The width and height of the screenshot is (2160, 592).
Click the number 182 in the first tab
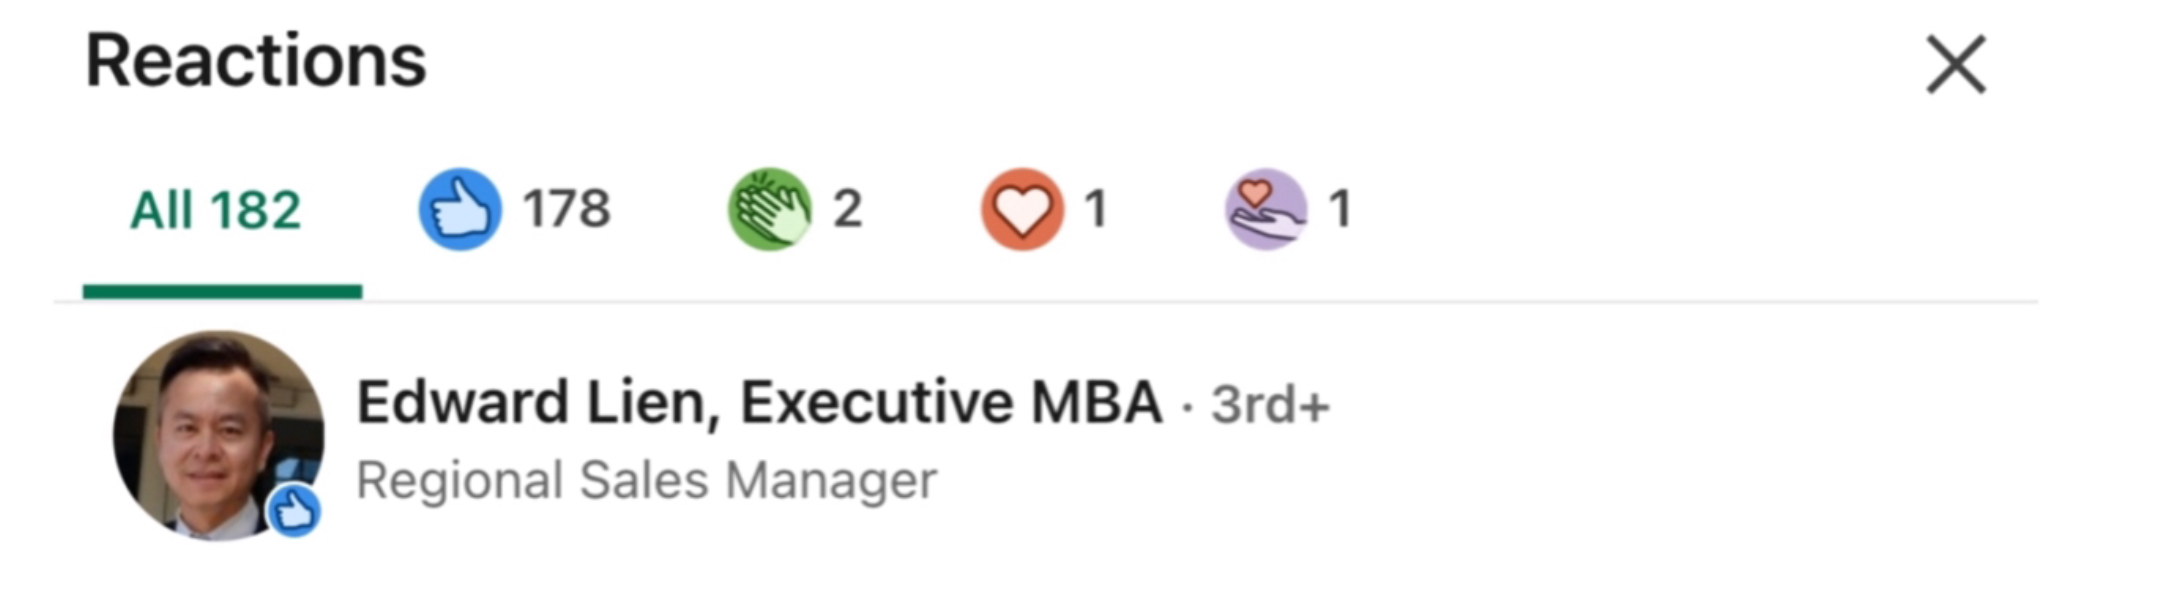tap(255, 210)
